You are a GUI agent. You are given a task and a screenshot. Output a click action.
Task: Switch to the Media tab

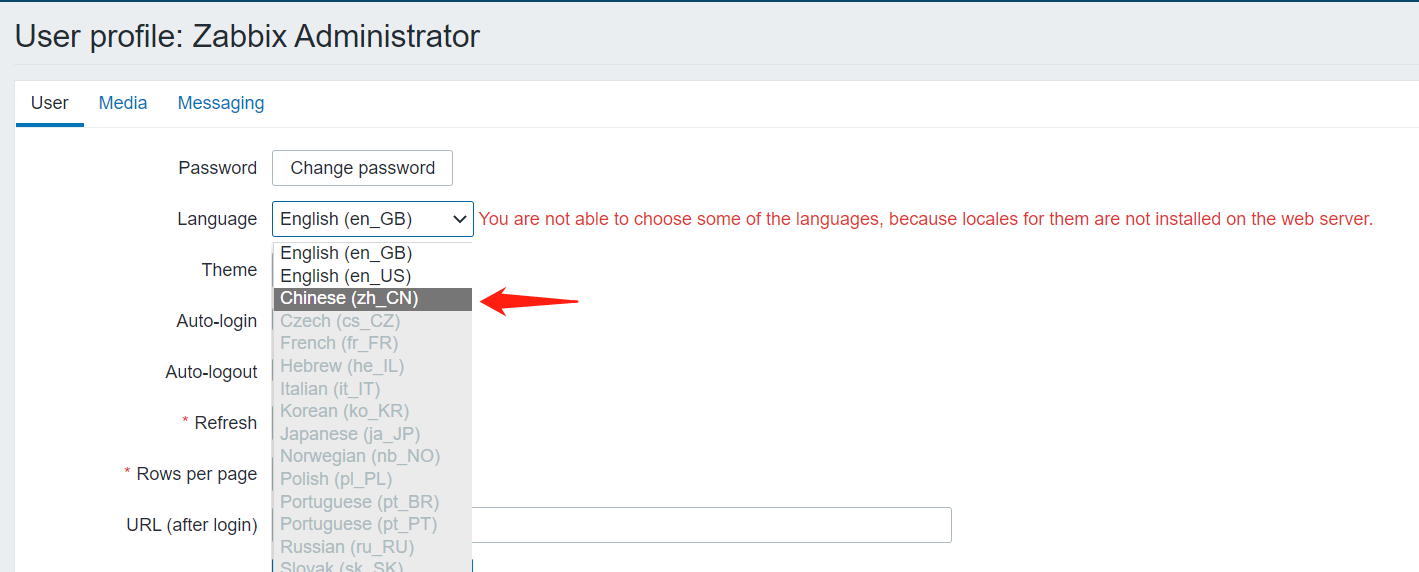point(123,103)
